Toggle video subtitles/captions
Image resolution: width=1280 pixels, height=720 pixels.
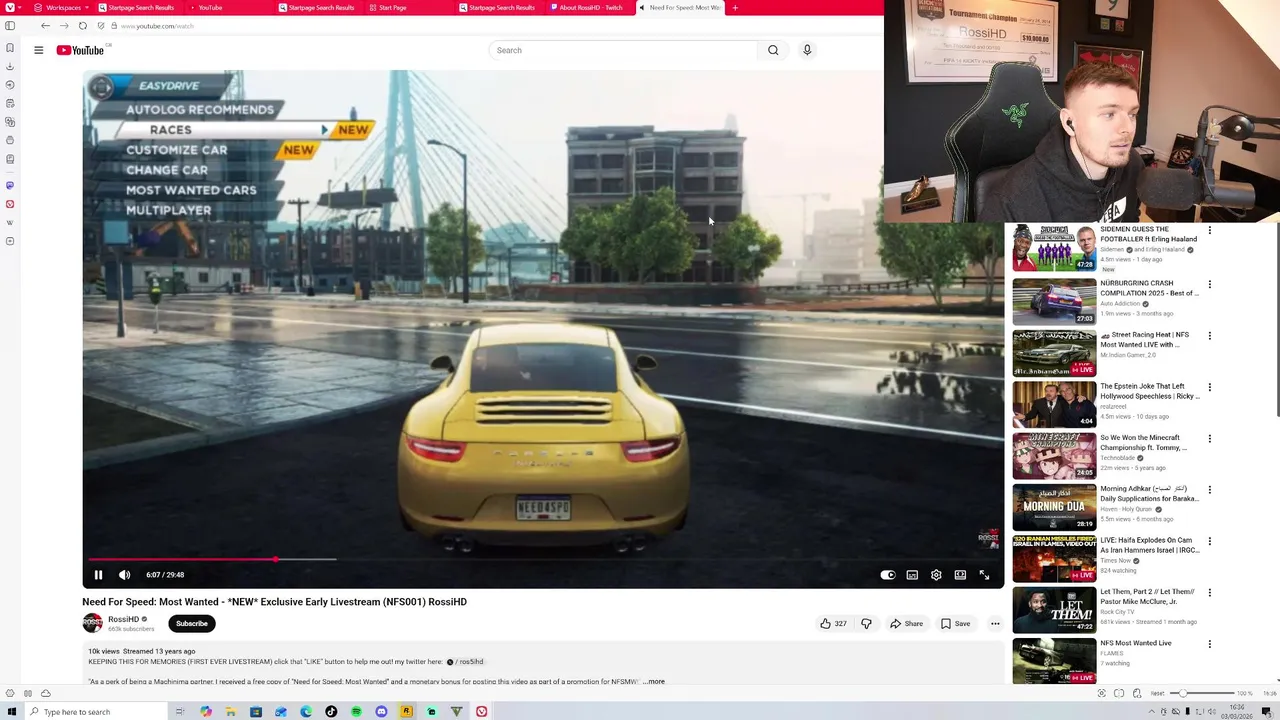click(x=912, y=575)
